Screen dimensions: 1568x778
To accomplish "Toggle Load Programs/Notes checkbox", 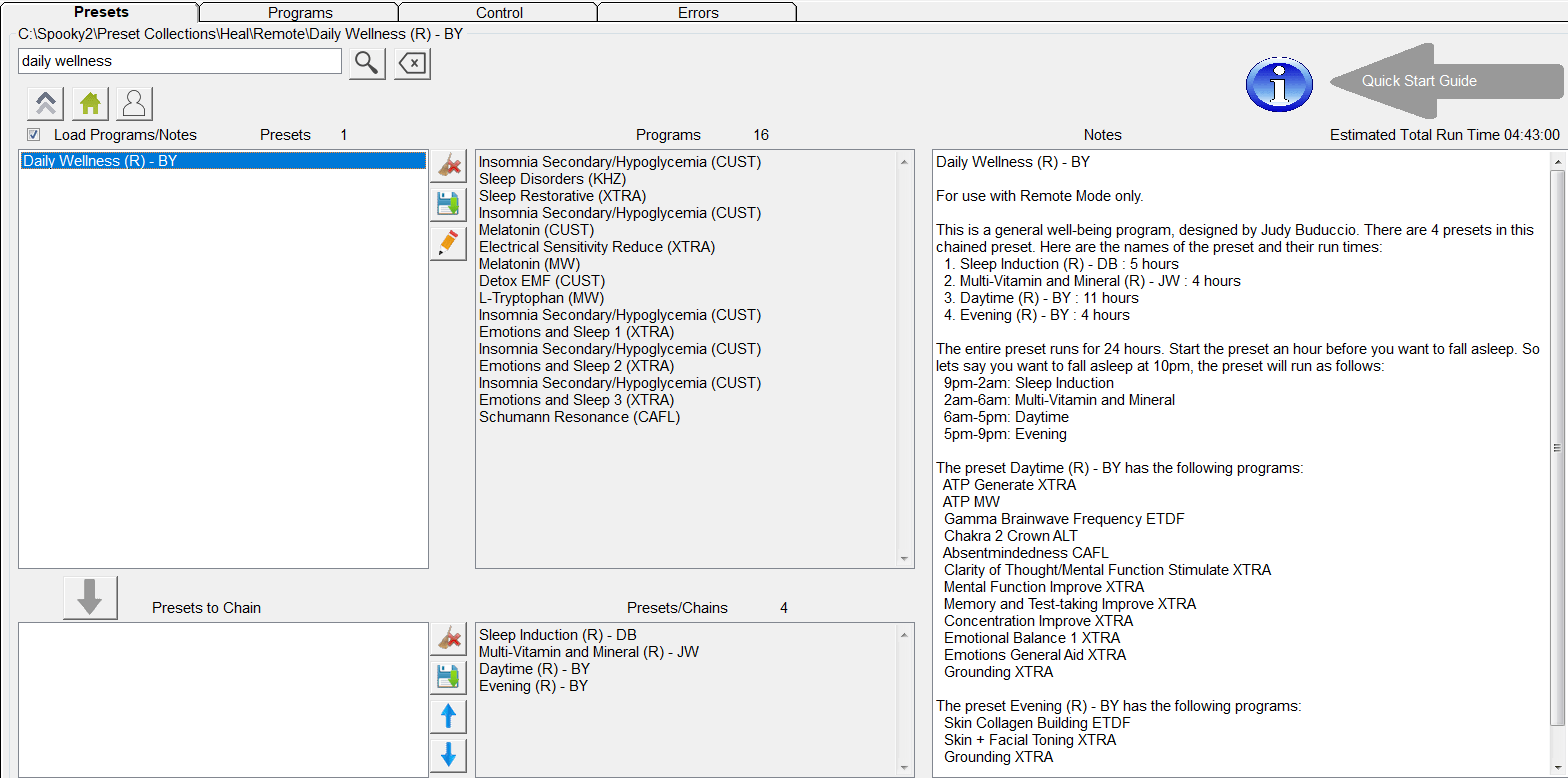I will (34, 135).
